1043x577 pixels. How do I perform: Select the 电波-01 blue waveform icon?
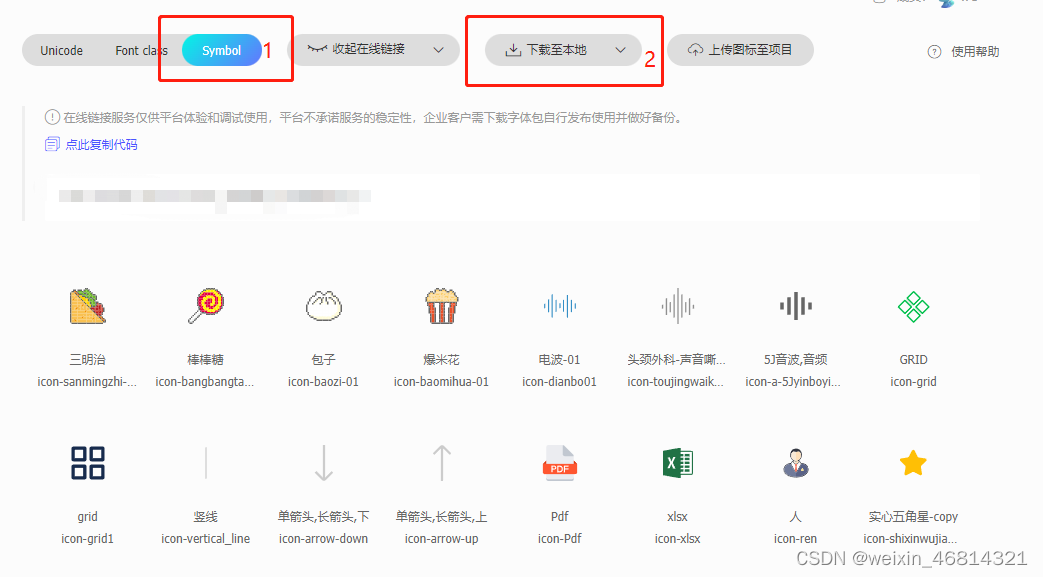(x=559, y=306)
